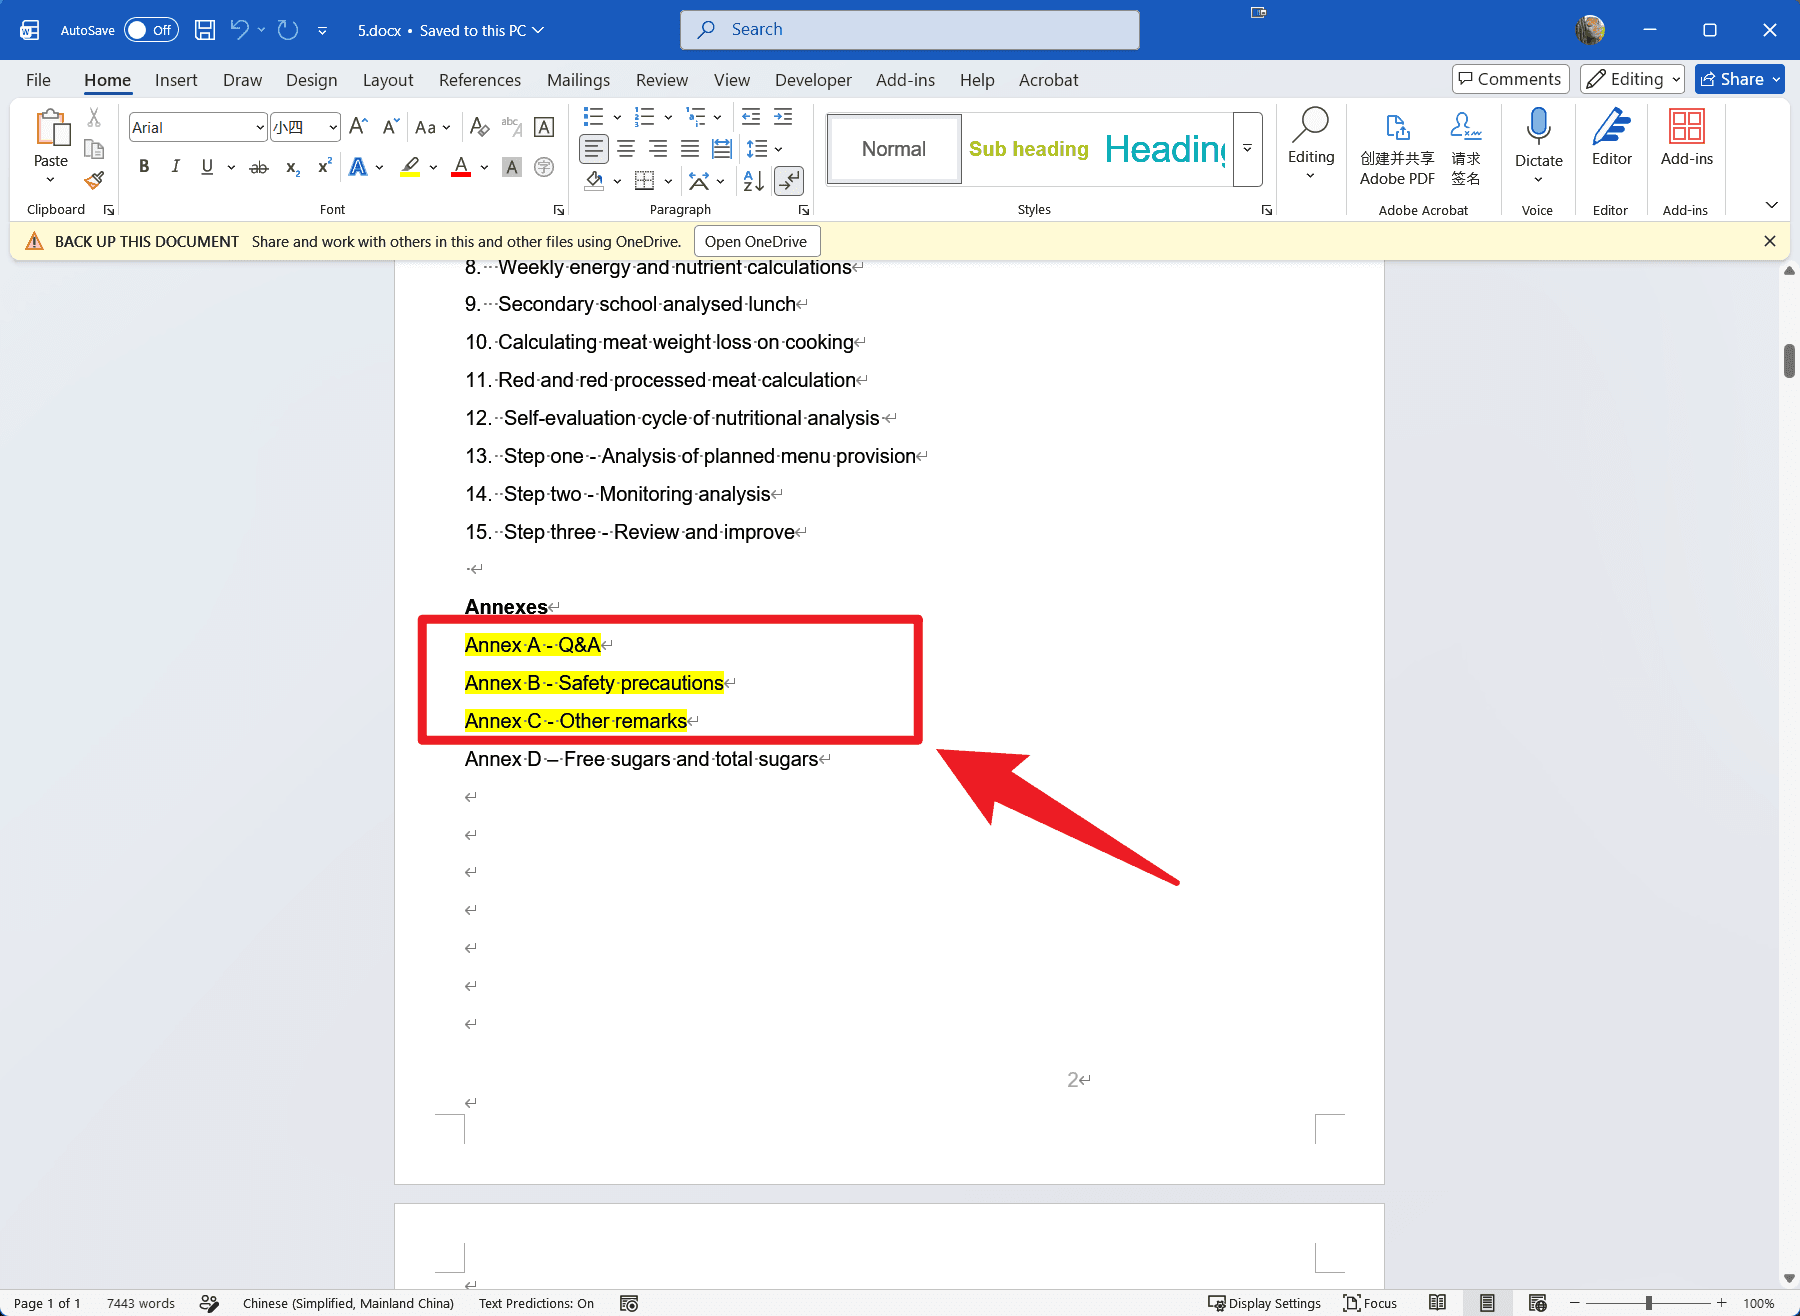The width and height of the screenshot is (1800, 1316).
Task: Click Read Mode view icon in status bar
Action: point(1437,1303)
